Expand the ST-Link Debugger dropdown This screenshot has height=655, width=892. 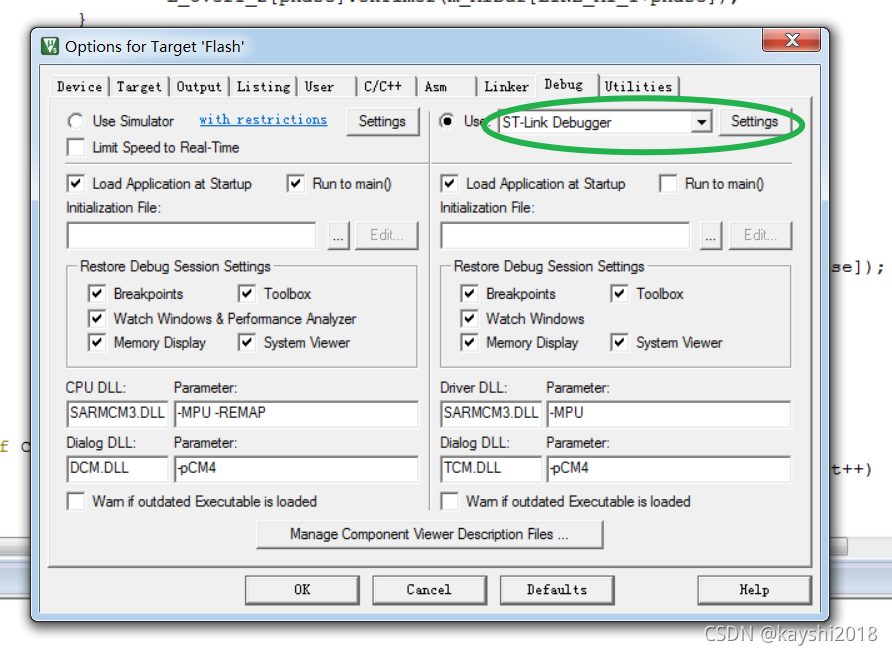[x=701, y=122]
